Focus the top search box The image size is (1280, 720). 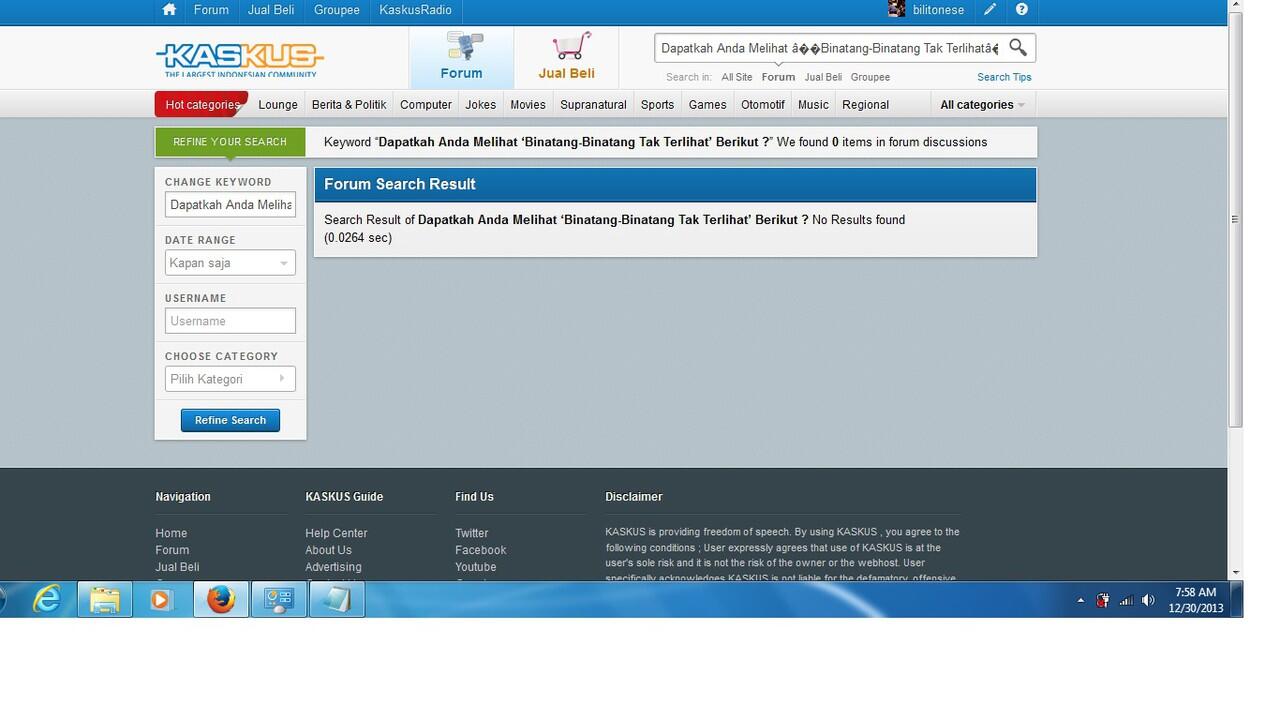click(x=830, y=48)
